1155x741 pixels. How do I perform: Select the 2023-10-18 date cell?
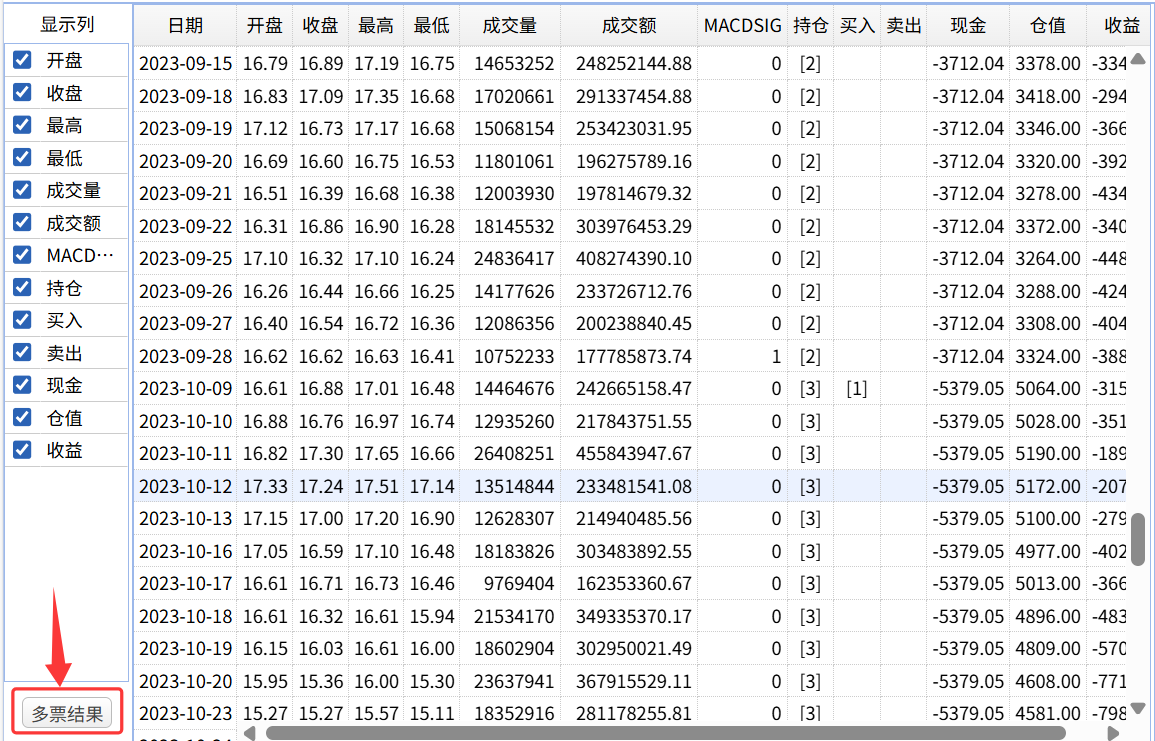point(185,616)
